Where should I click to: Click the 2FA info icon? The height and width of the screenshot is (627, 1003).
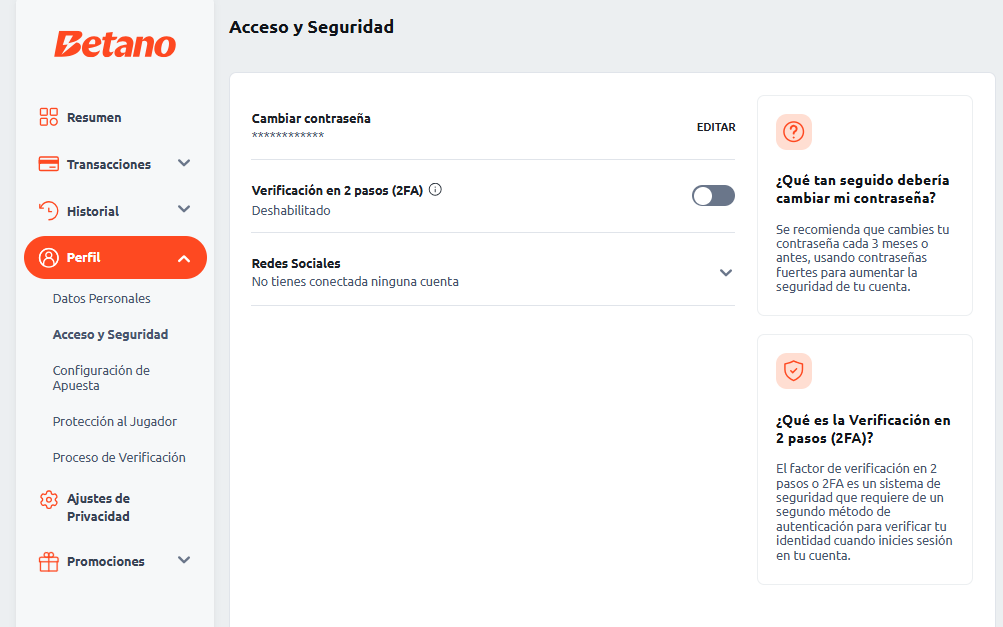click(x=435, y=189)
